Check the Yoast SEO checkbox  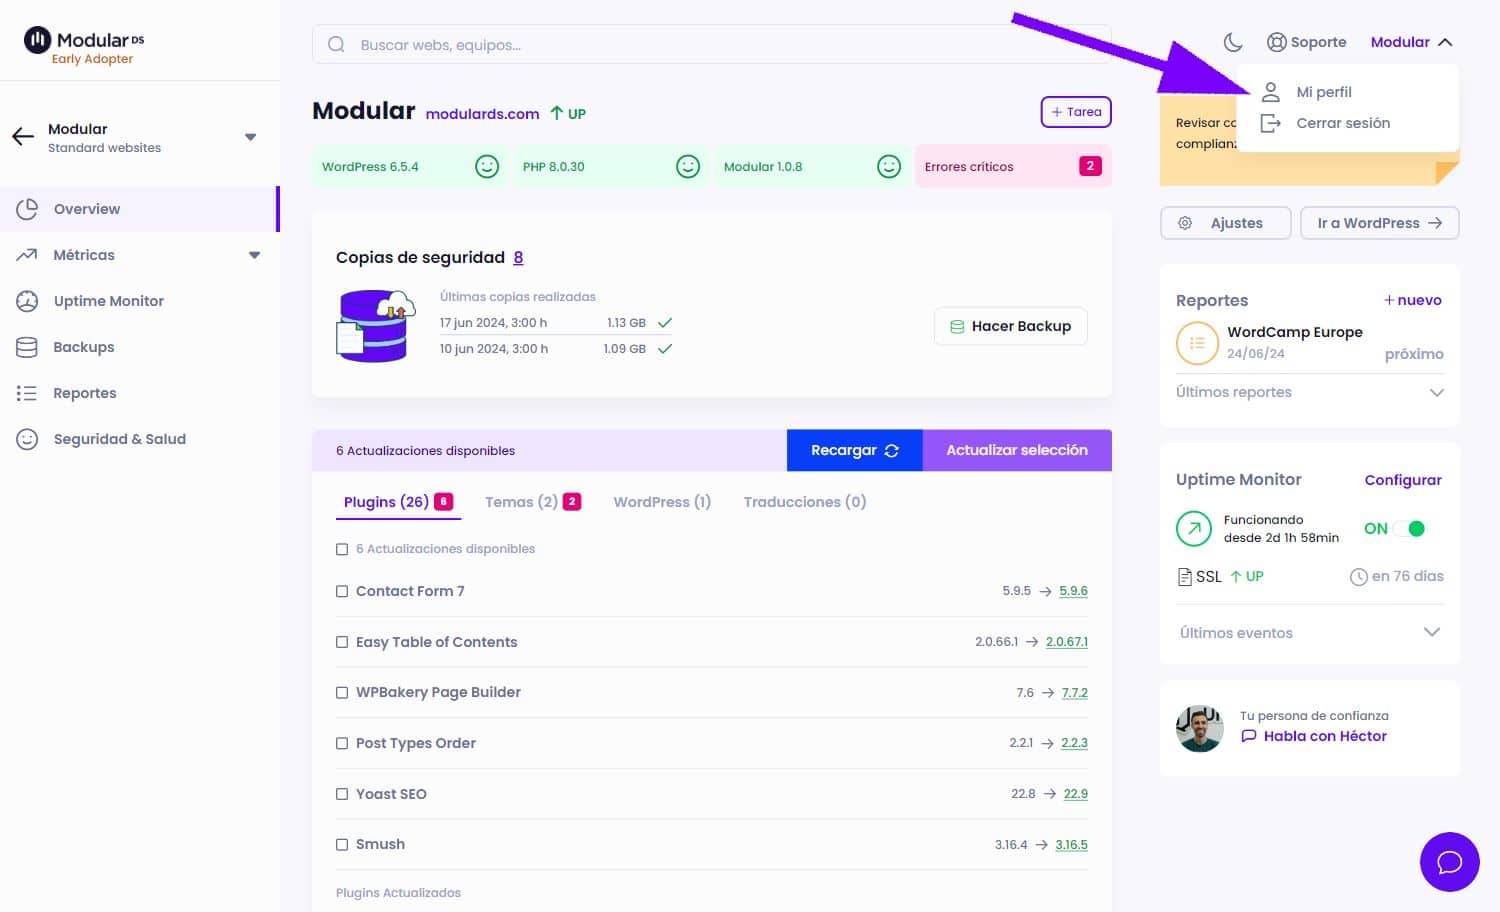tap(342, 794)
